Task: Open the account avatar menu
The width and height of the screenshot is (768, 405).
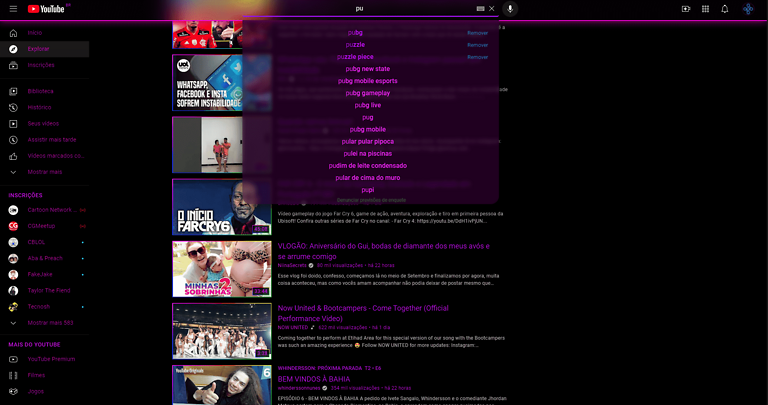Action: click(748, 9)
